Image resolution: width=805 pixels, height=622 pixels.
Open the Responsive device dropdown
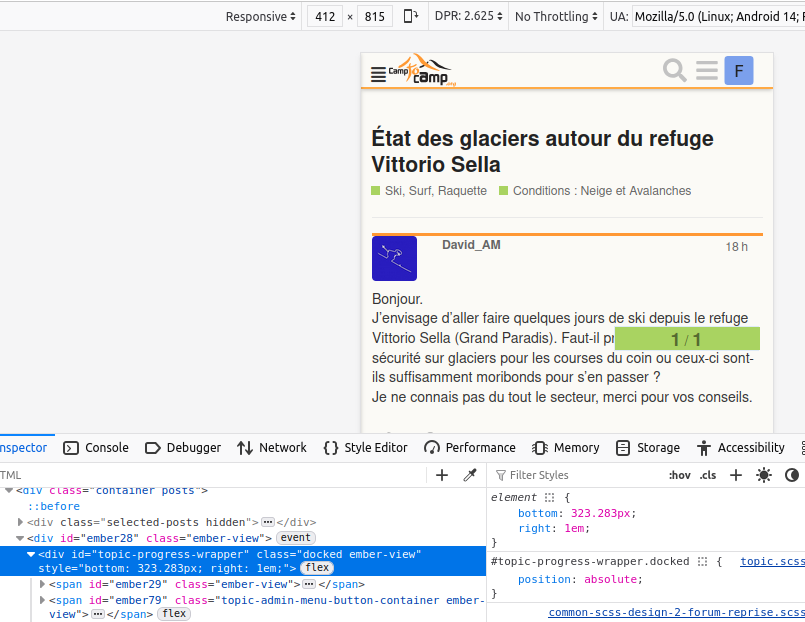(260, 16)
